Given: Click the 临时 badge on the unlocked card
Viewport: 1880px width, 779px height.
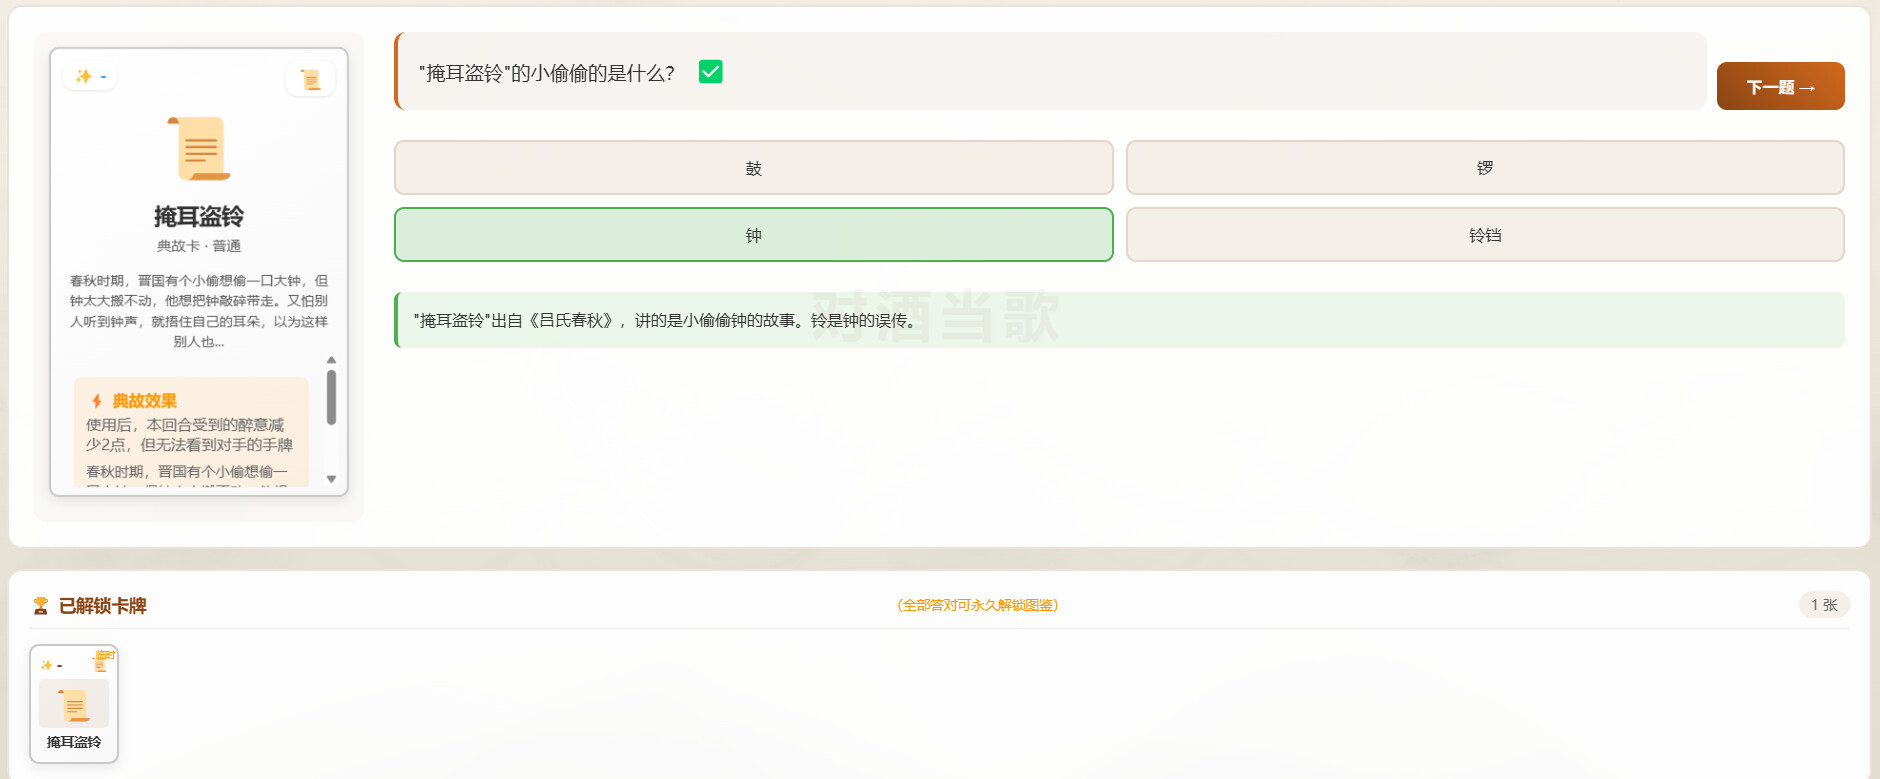Looking at the screenshot, I should pyautogui.click(x=105, y=655).
